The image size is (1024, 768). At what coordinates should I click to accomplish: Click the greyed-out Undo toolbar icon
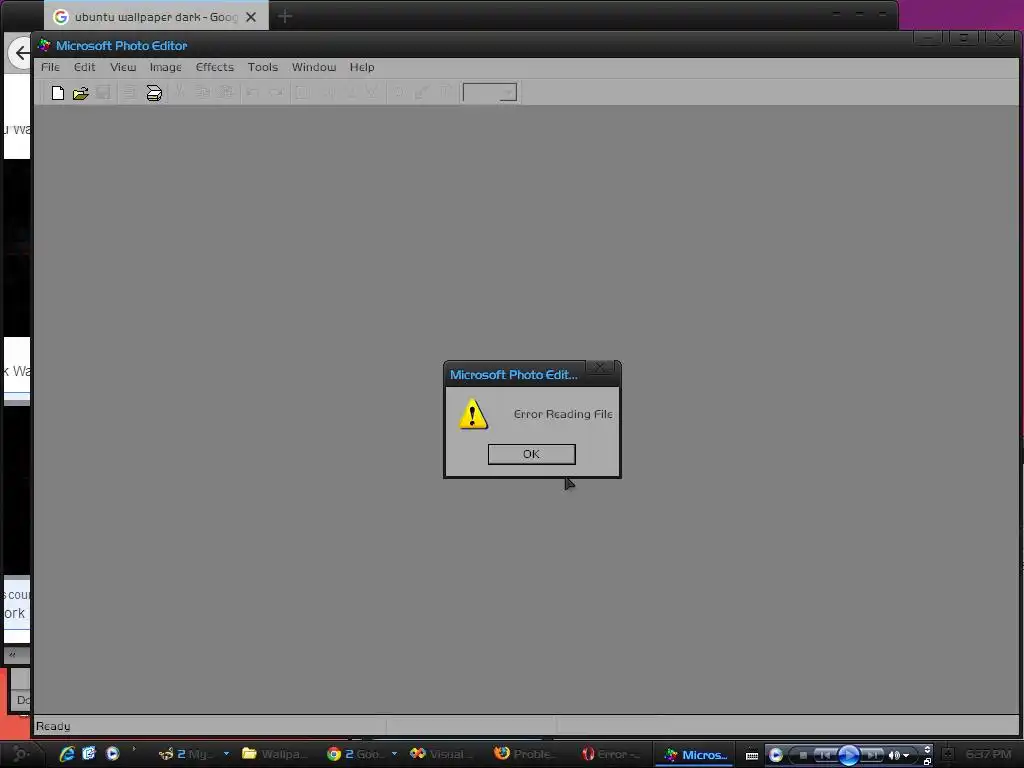pyautogui.click(x=252, y=93)
